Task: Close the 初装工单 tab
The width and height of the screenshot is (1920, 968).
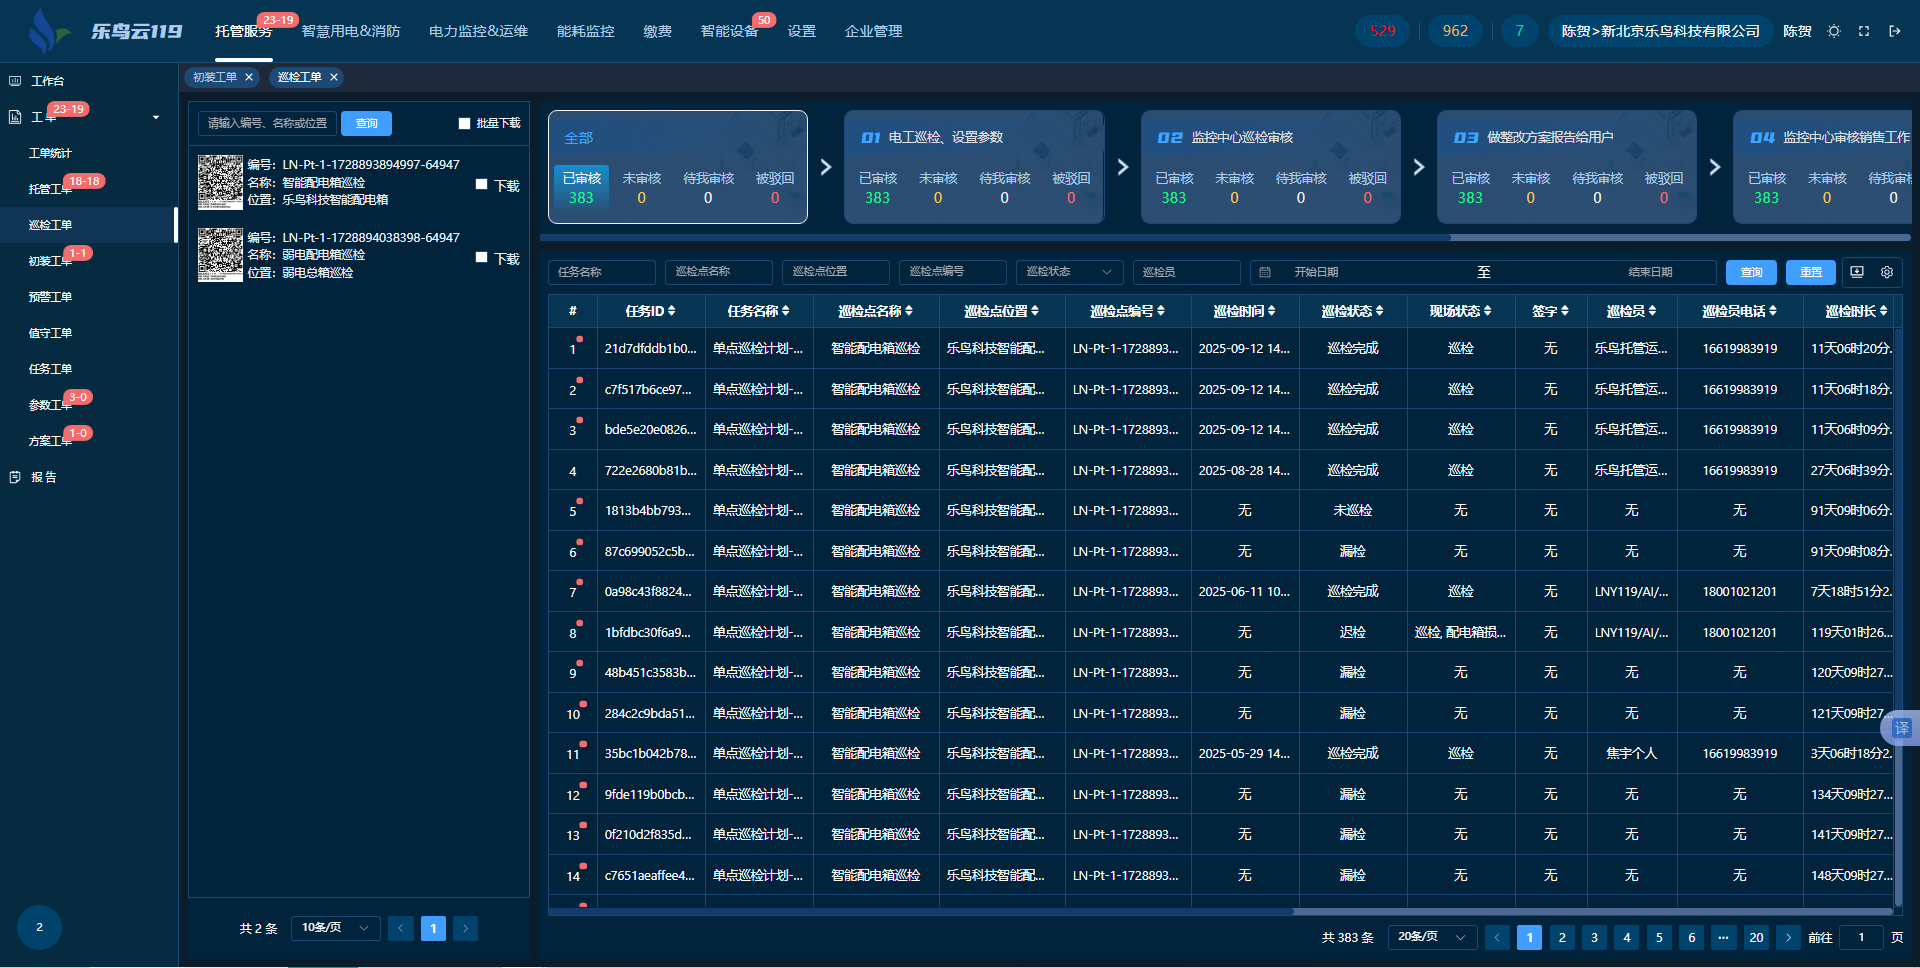Action: pyautogui.click(x=249, y=77)
